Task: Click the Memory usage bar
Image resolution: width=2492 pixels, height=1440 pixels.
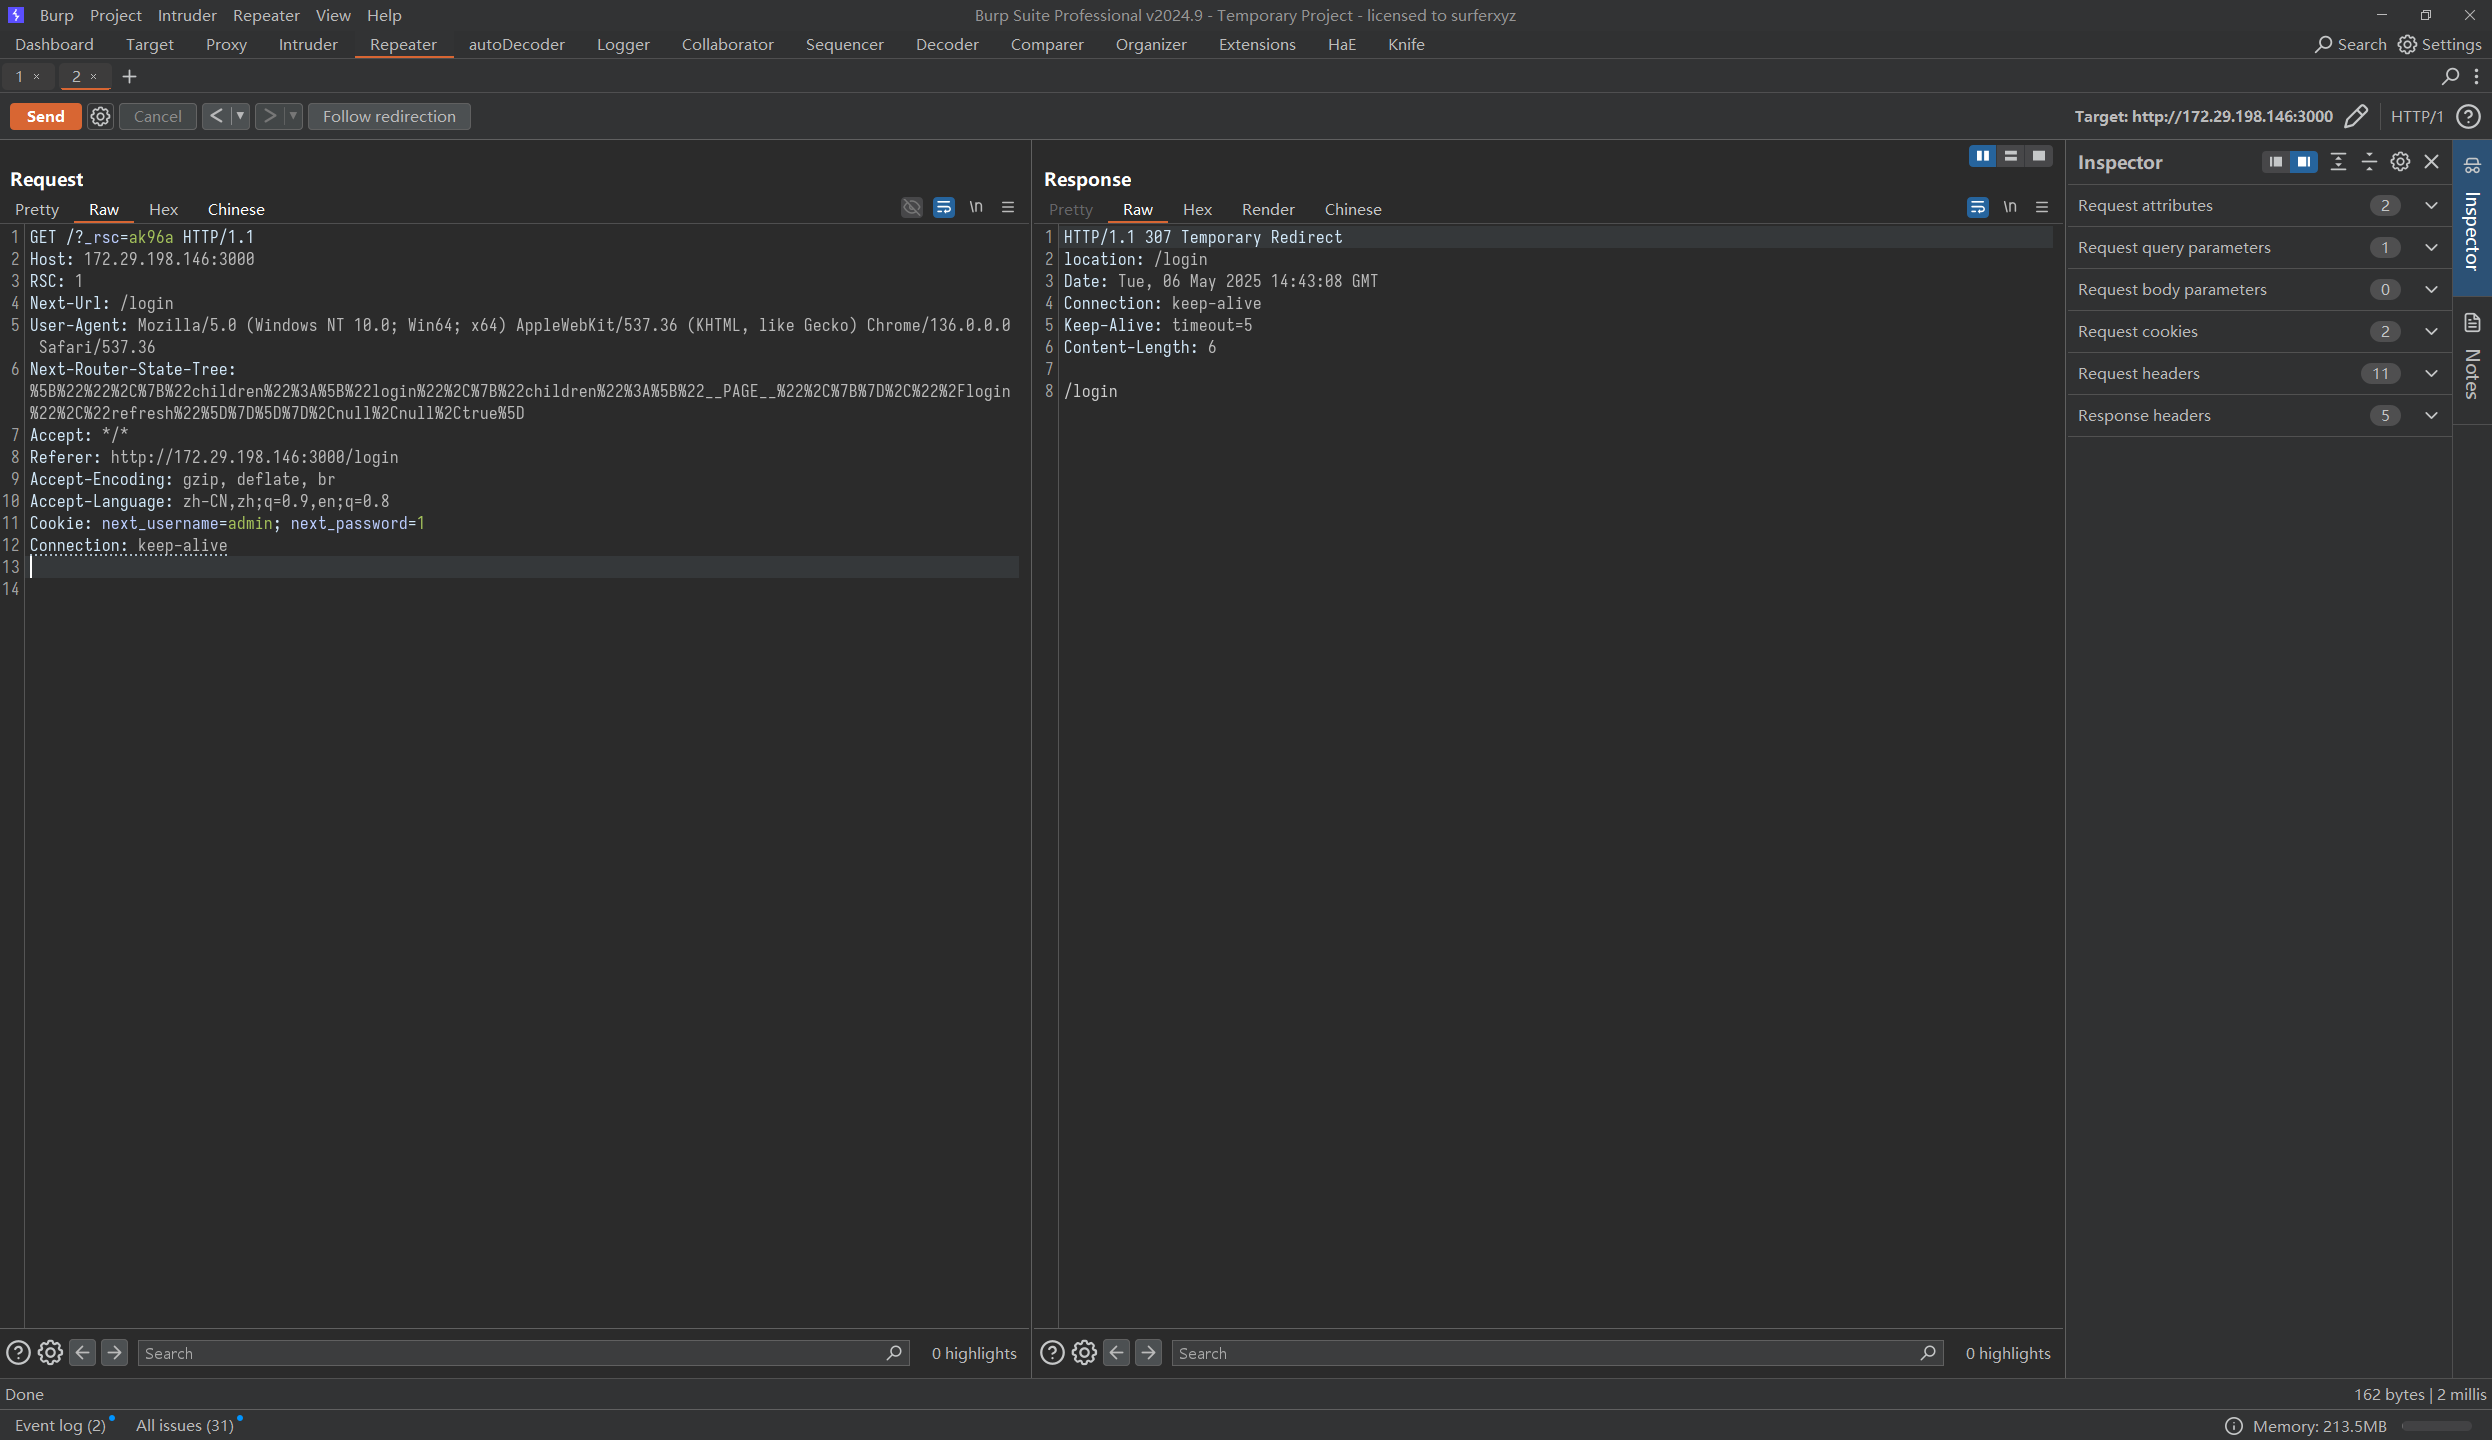Action: click(x=2438, y=1426)
